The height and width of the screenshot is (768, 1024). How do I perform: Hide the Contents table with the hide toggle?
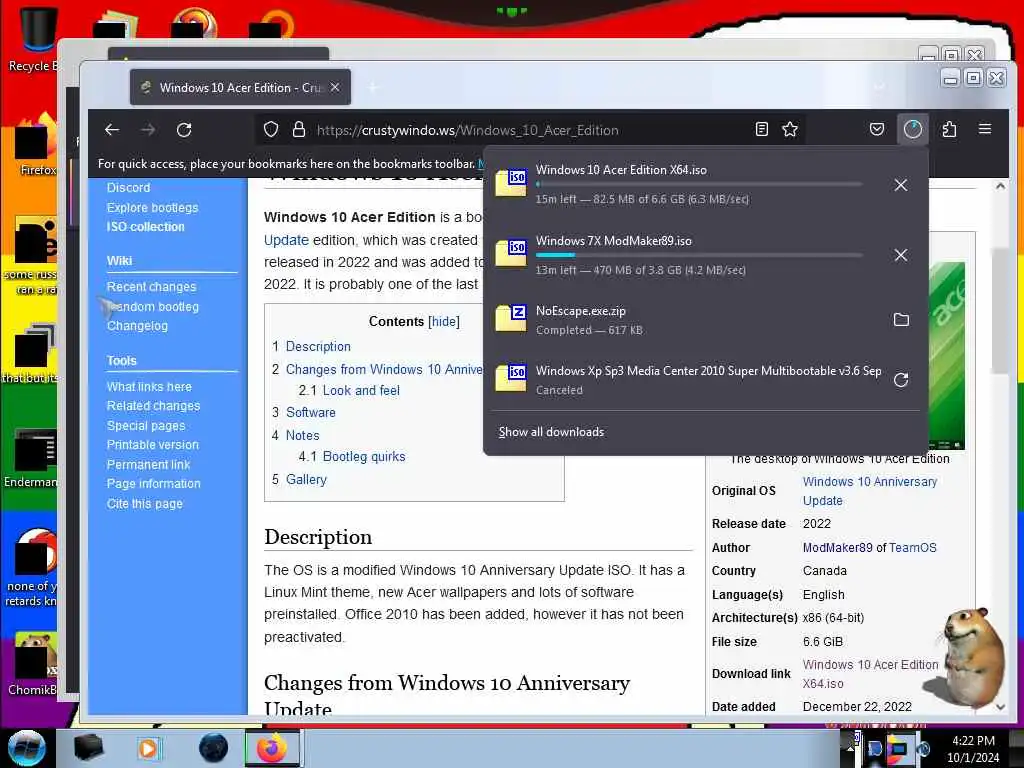pyautogui.click(x=444, y=321)
